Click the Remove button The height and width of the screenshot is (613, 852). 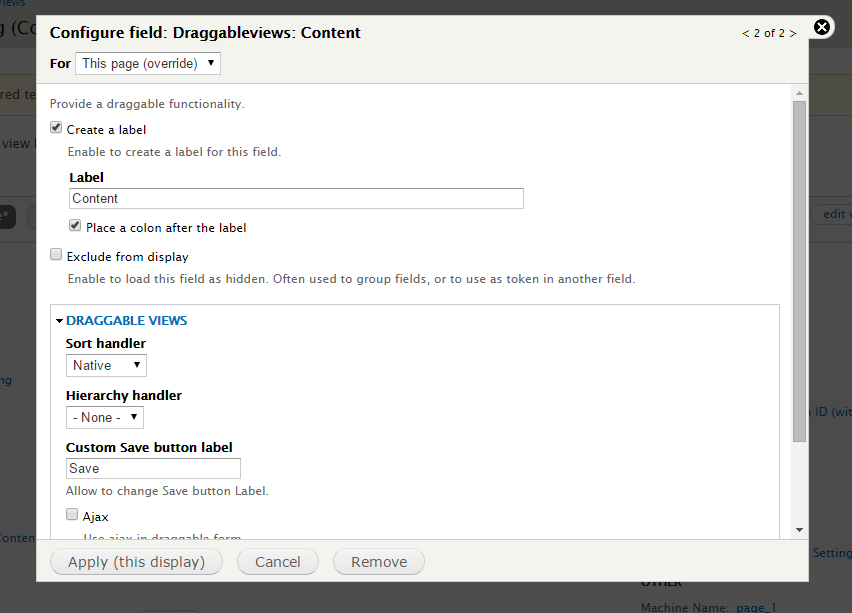point(379,561)
